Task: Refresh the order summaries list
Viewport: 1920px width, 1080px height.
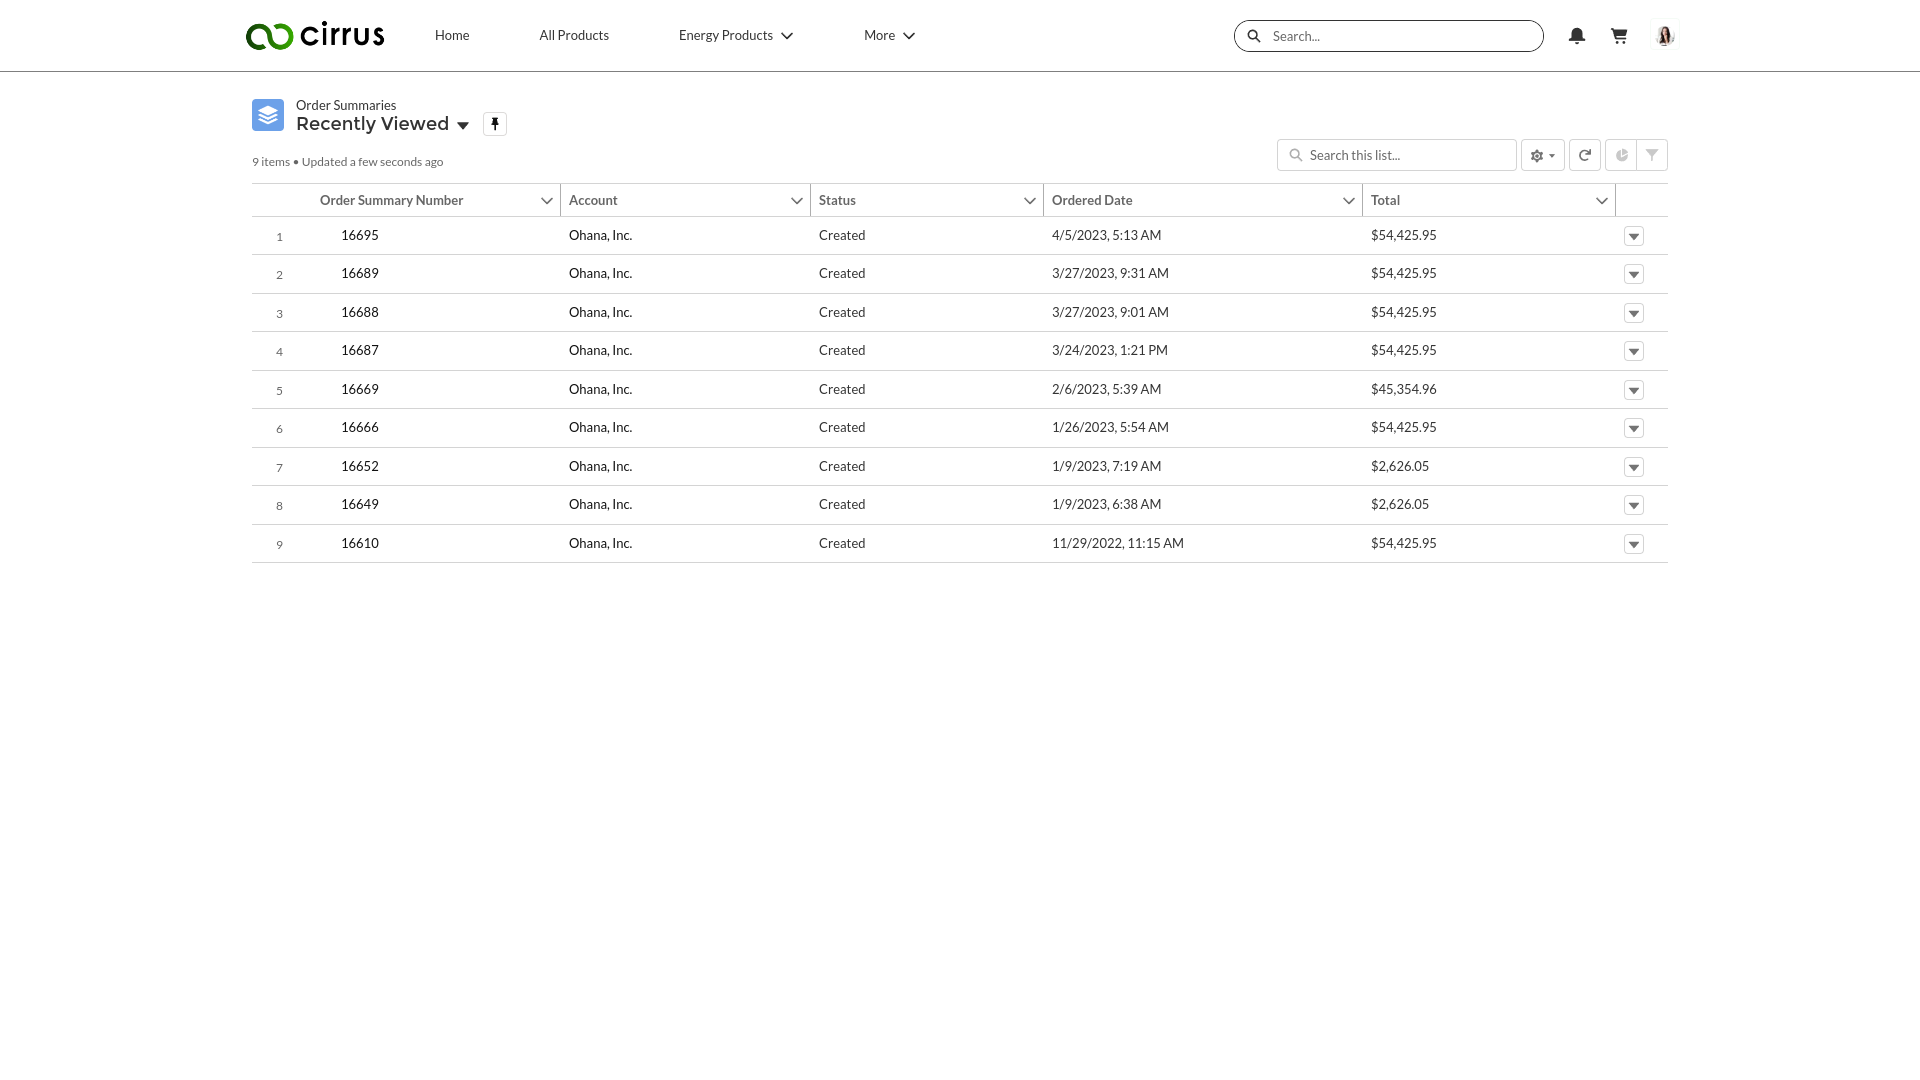Action: tap(1585, 155)
